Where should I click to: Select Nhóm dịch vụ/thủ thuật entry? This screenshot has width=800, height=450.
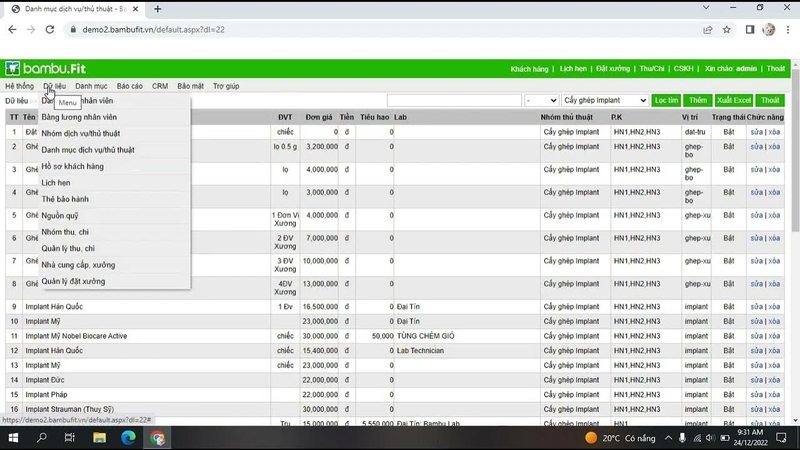pyautogui.click(x=81, y=133)
